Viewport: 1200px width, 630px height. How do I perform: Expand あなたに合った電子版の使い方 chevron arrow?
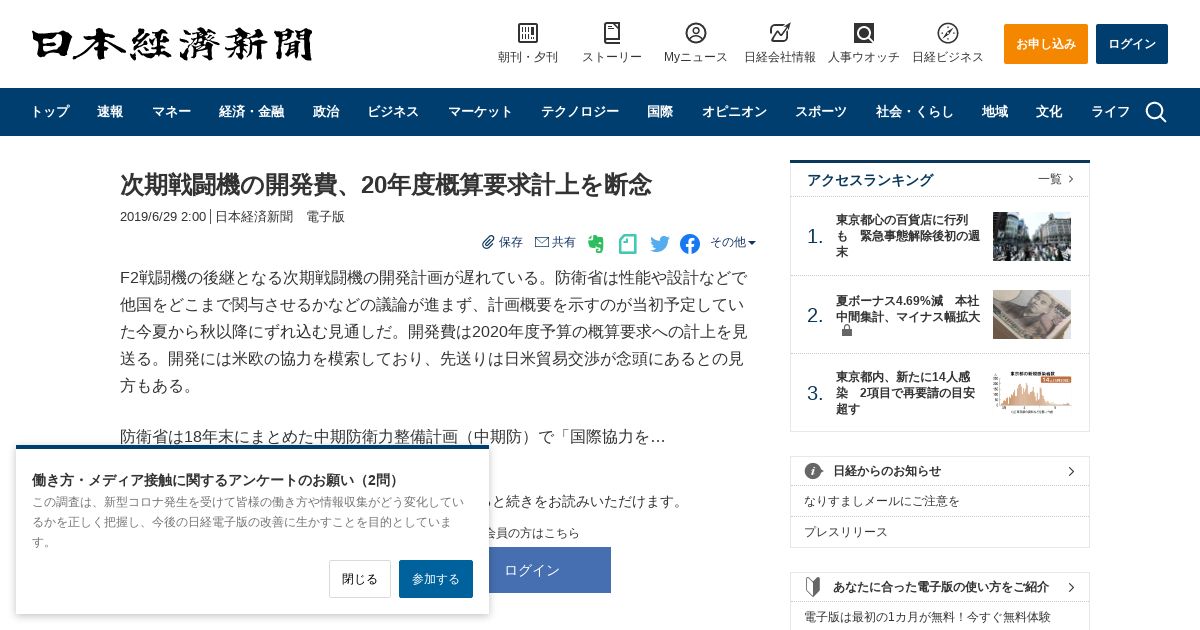pyautogui.click(x=1071, y=587)
